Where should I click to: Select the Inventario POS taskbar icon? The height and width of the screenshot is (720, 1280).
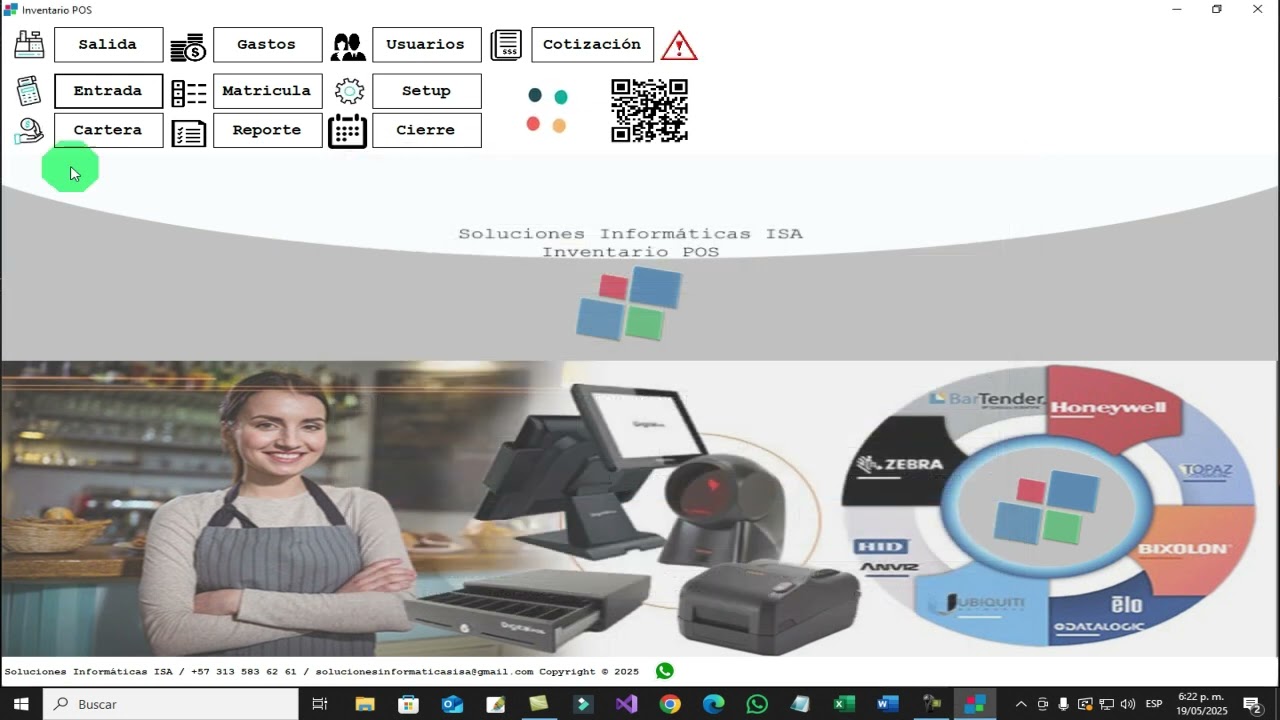pos(975,704)
